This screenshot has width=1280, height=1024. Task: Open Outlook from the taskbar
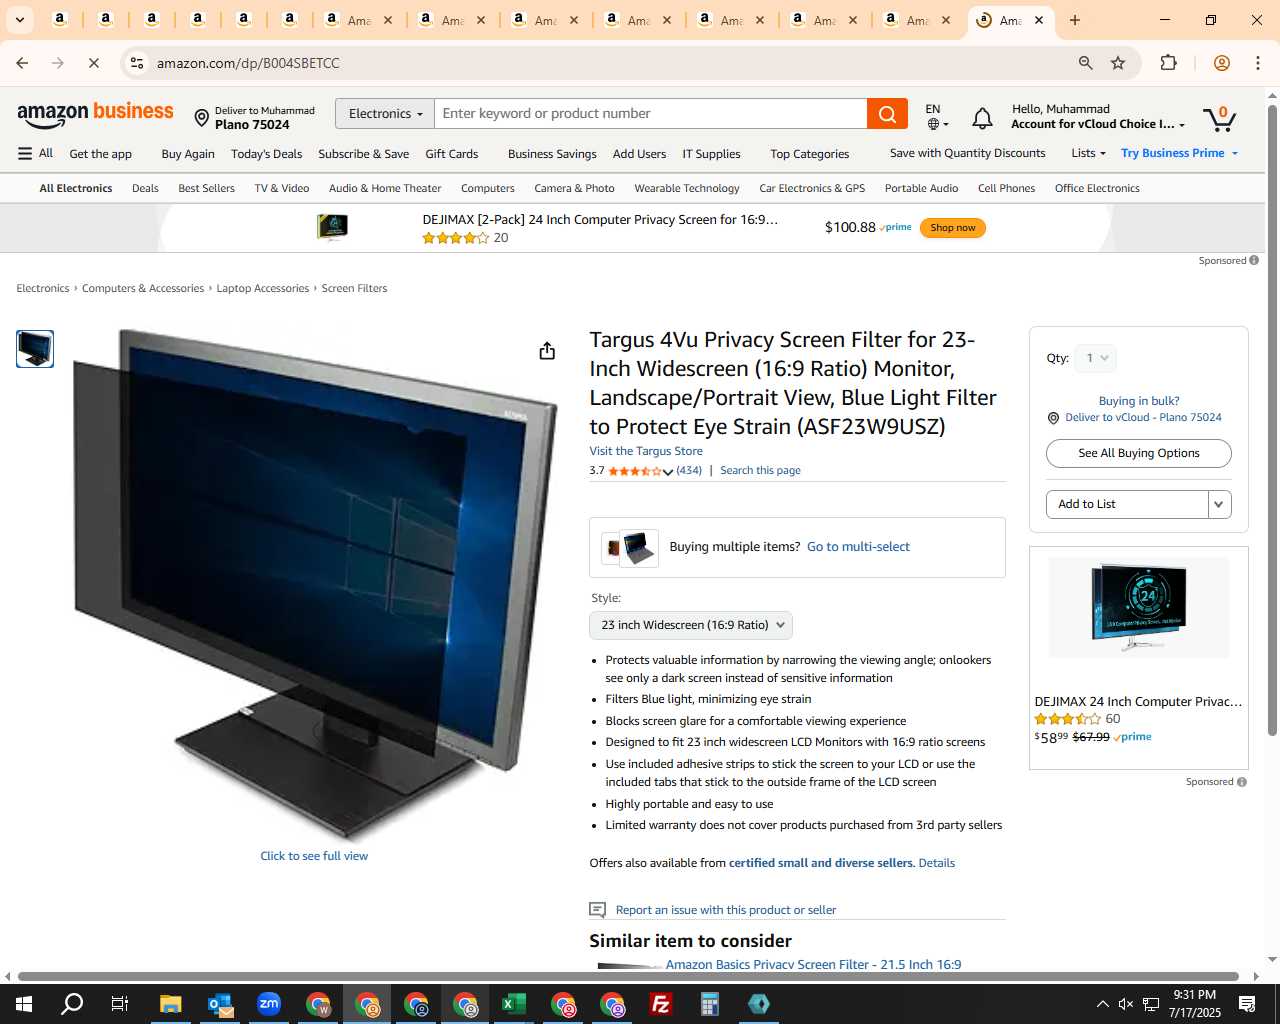(219, 1004)
